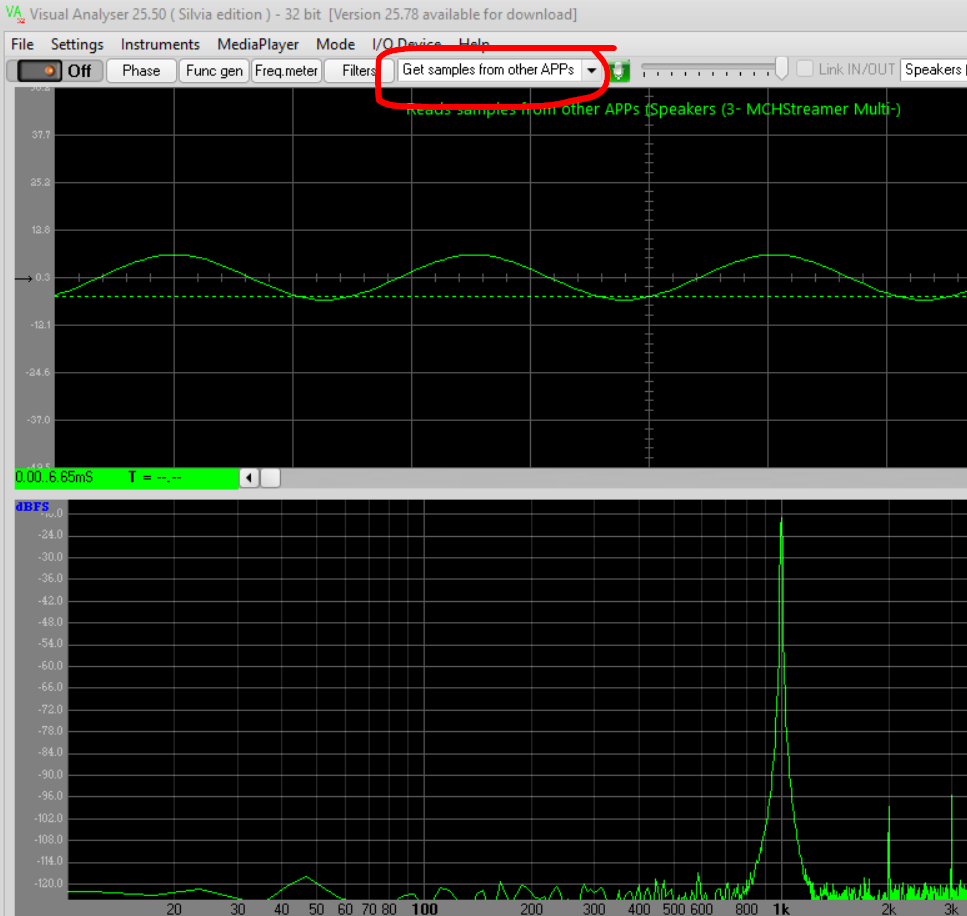Launch the Func gen function generator
The image size is (967, 916).
[x=214, y=71]
